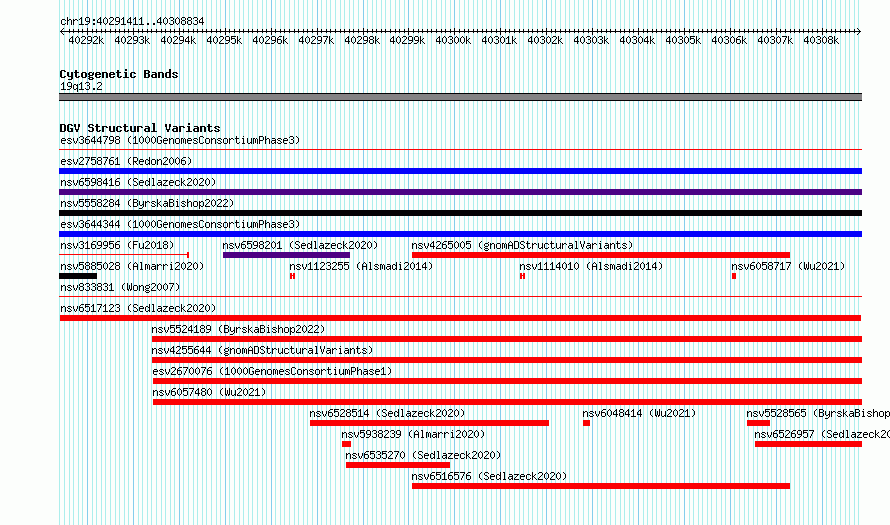Screen dimensions: 890x525
Task: Open nsv4255644 (gnomADStructuralVariants) label
Action: 262,350
